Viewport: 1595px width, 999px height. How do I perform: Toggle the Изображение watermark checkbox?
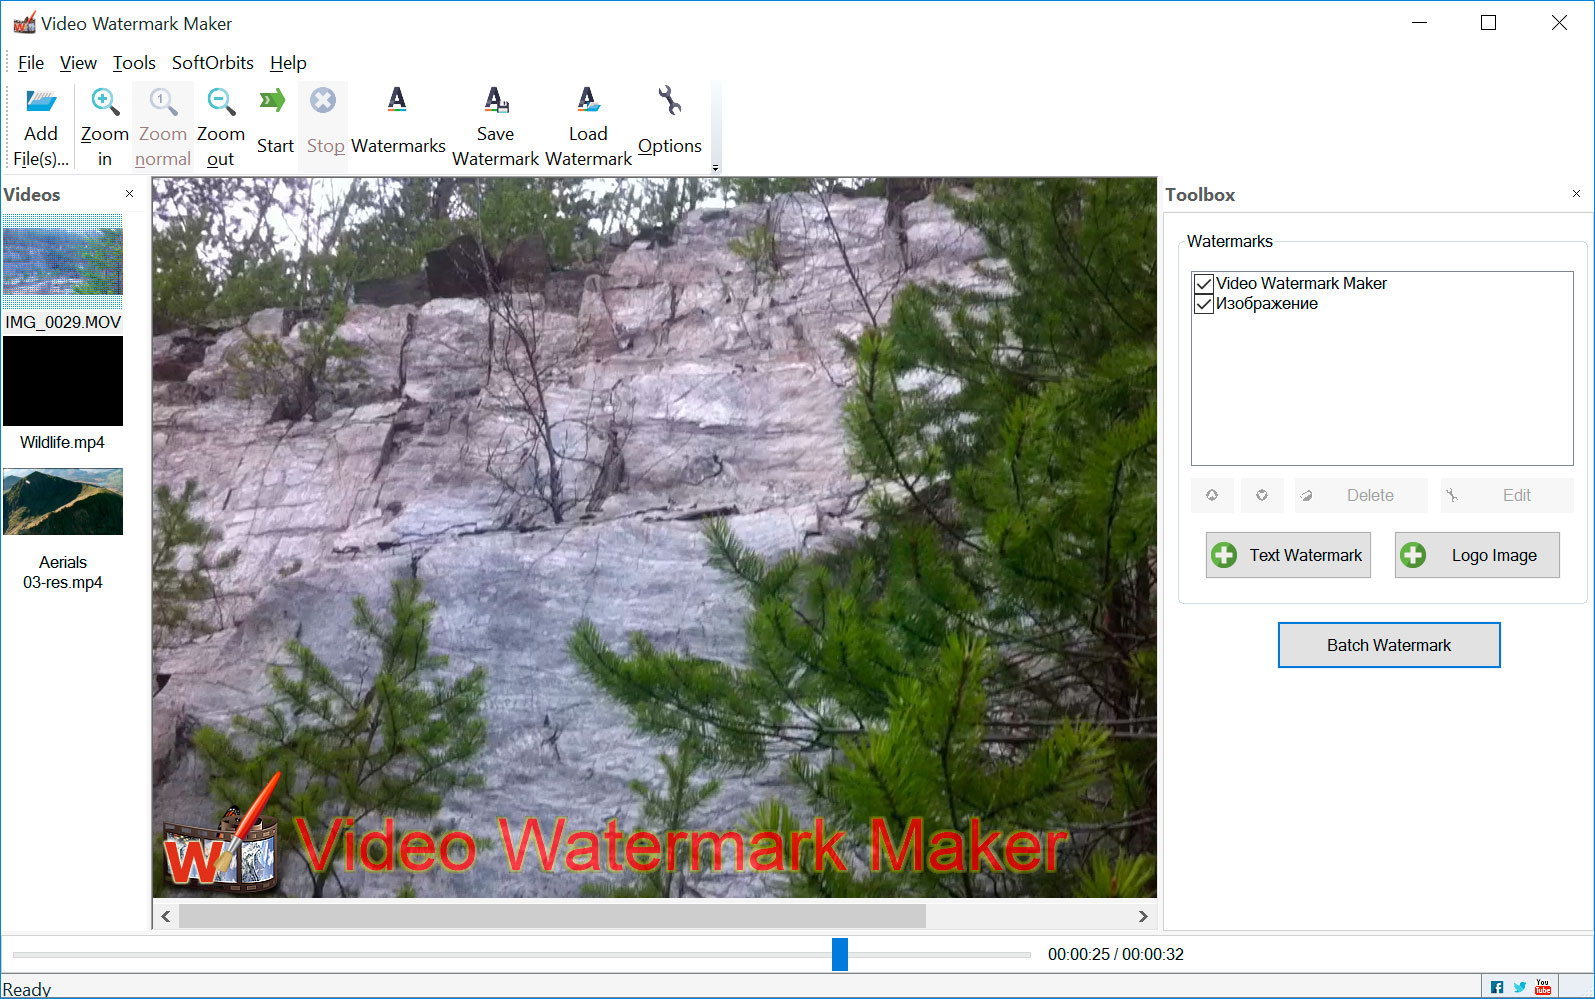pos(1204,304)
